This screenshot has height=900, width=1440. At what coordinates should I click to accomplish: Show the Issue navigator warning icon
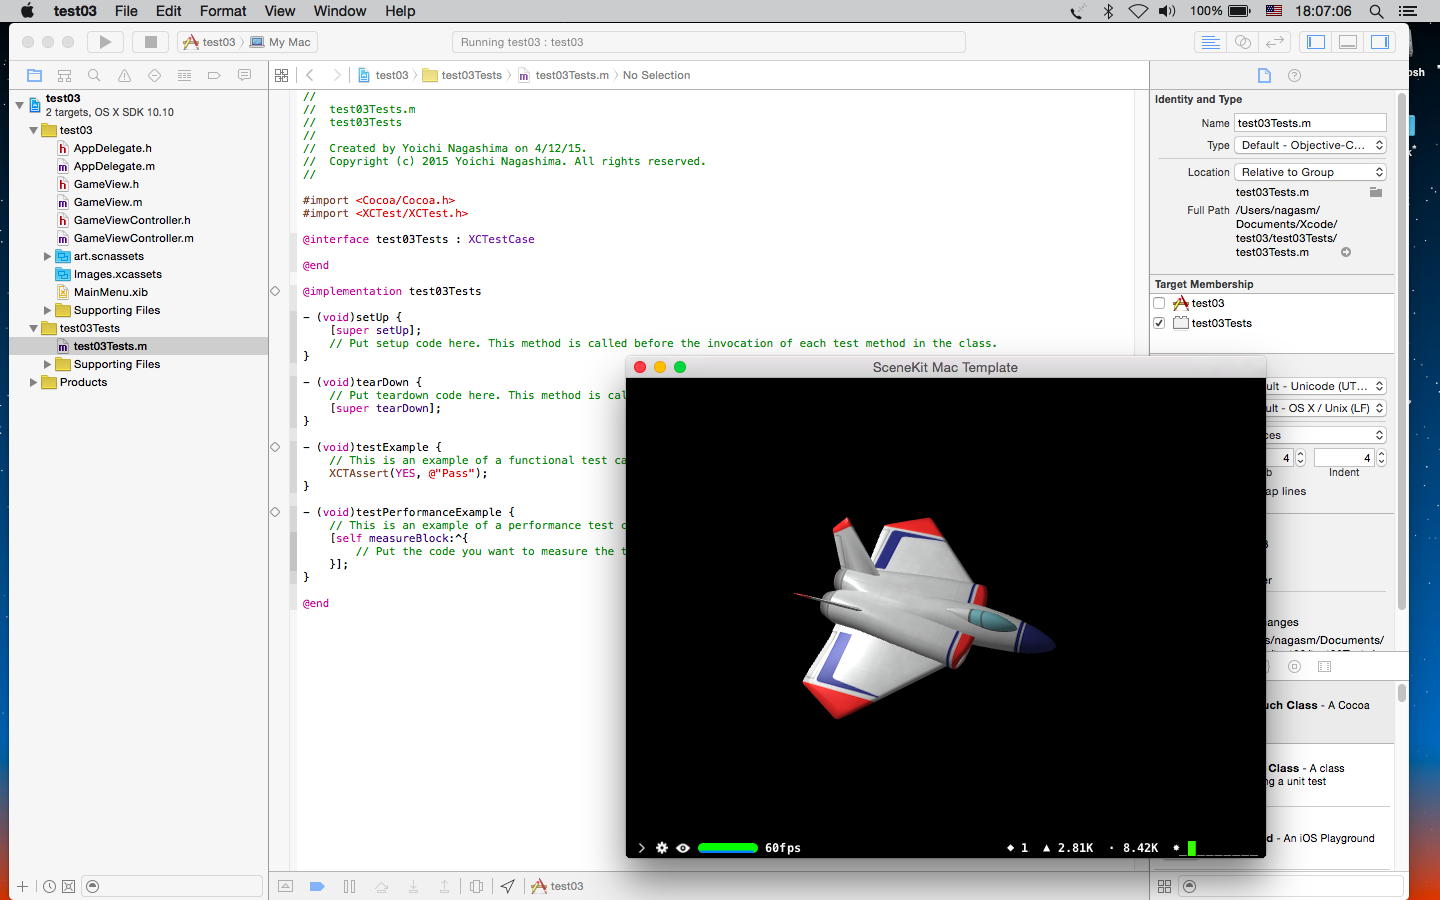pos(124,75)
